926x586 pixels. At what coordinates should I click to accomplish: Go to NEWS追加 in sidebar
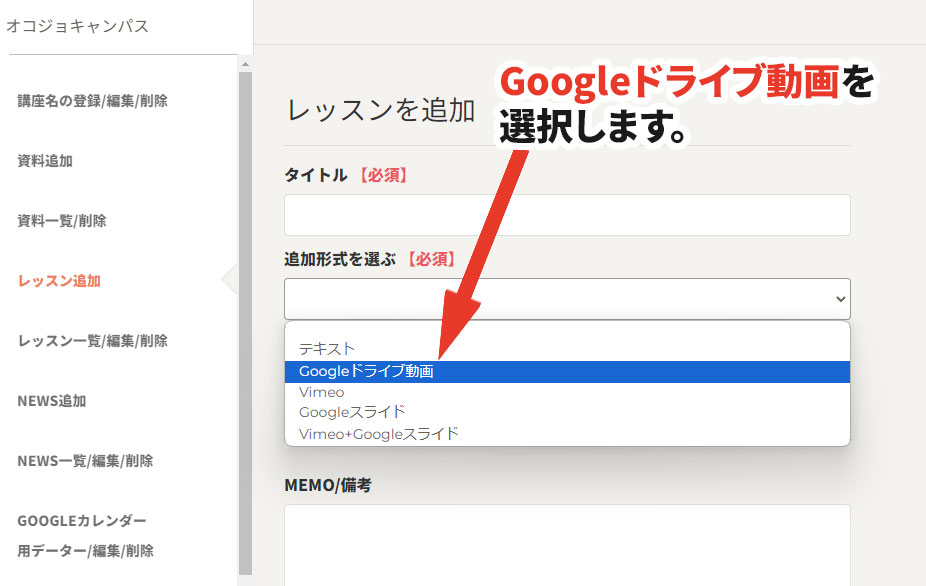point(52,401)
